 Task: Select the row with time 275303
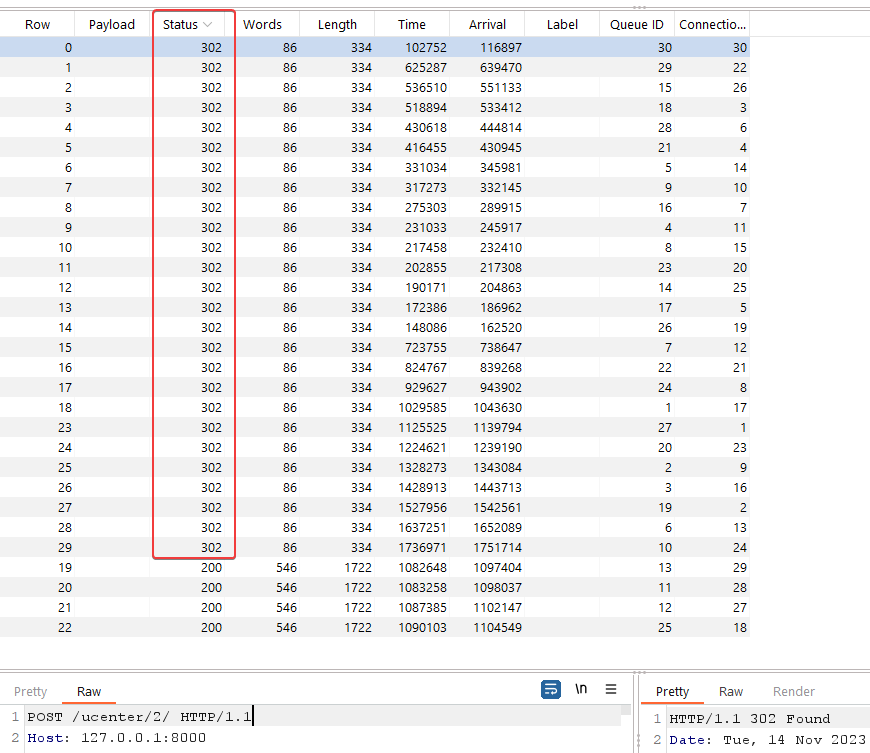(x=375, y=207)
